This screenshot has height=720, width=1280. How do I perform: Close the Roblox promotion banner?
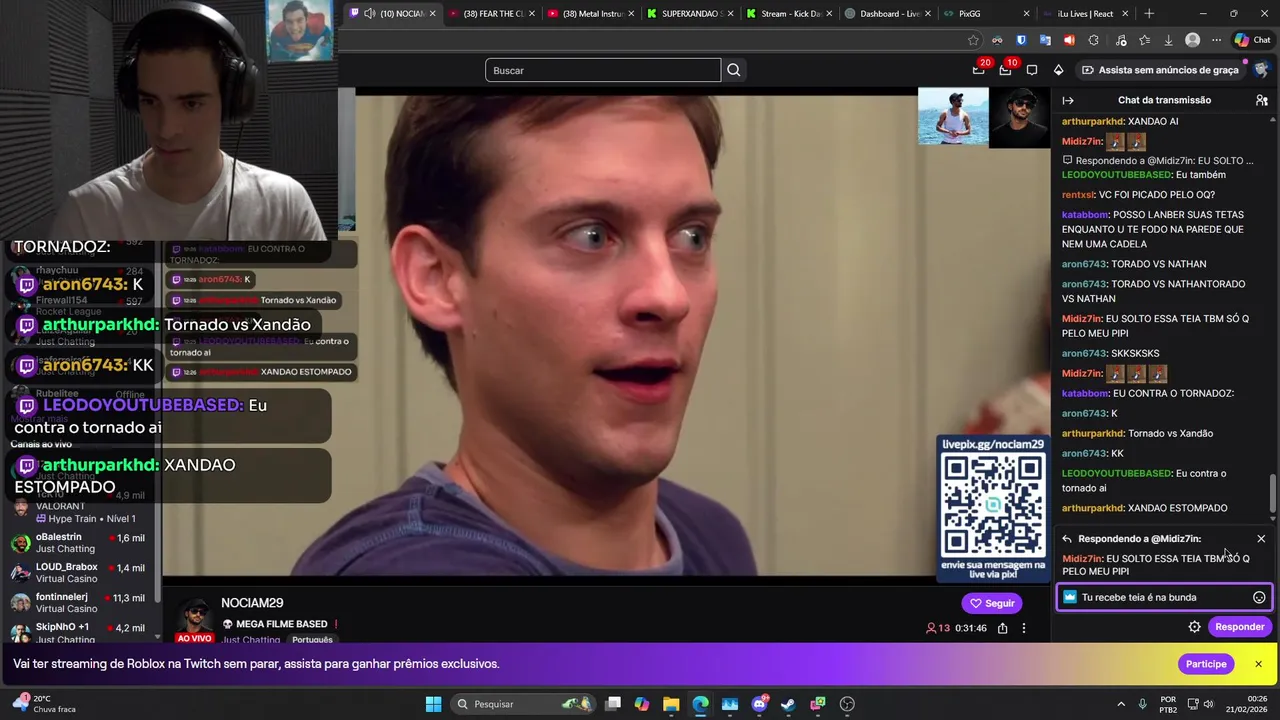[1258, 664]
